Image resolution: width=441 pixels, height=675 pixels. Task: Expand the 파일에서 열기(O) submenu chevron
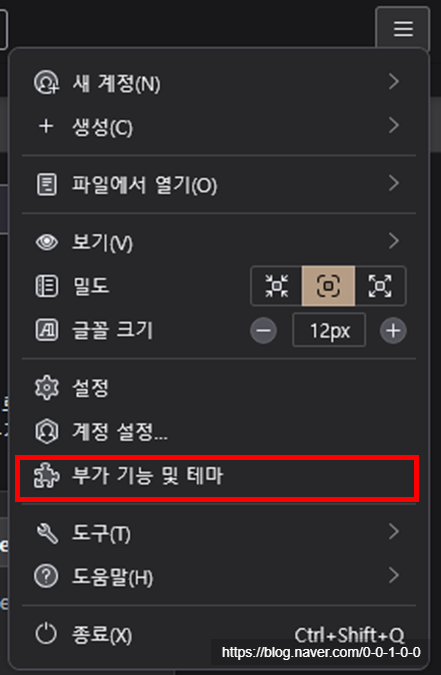click(x=394, y=183)
